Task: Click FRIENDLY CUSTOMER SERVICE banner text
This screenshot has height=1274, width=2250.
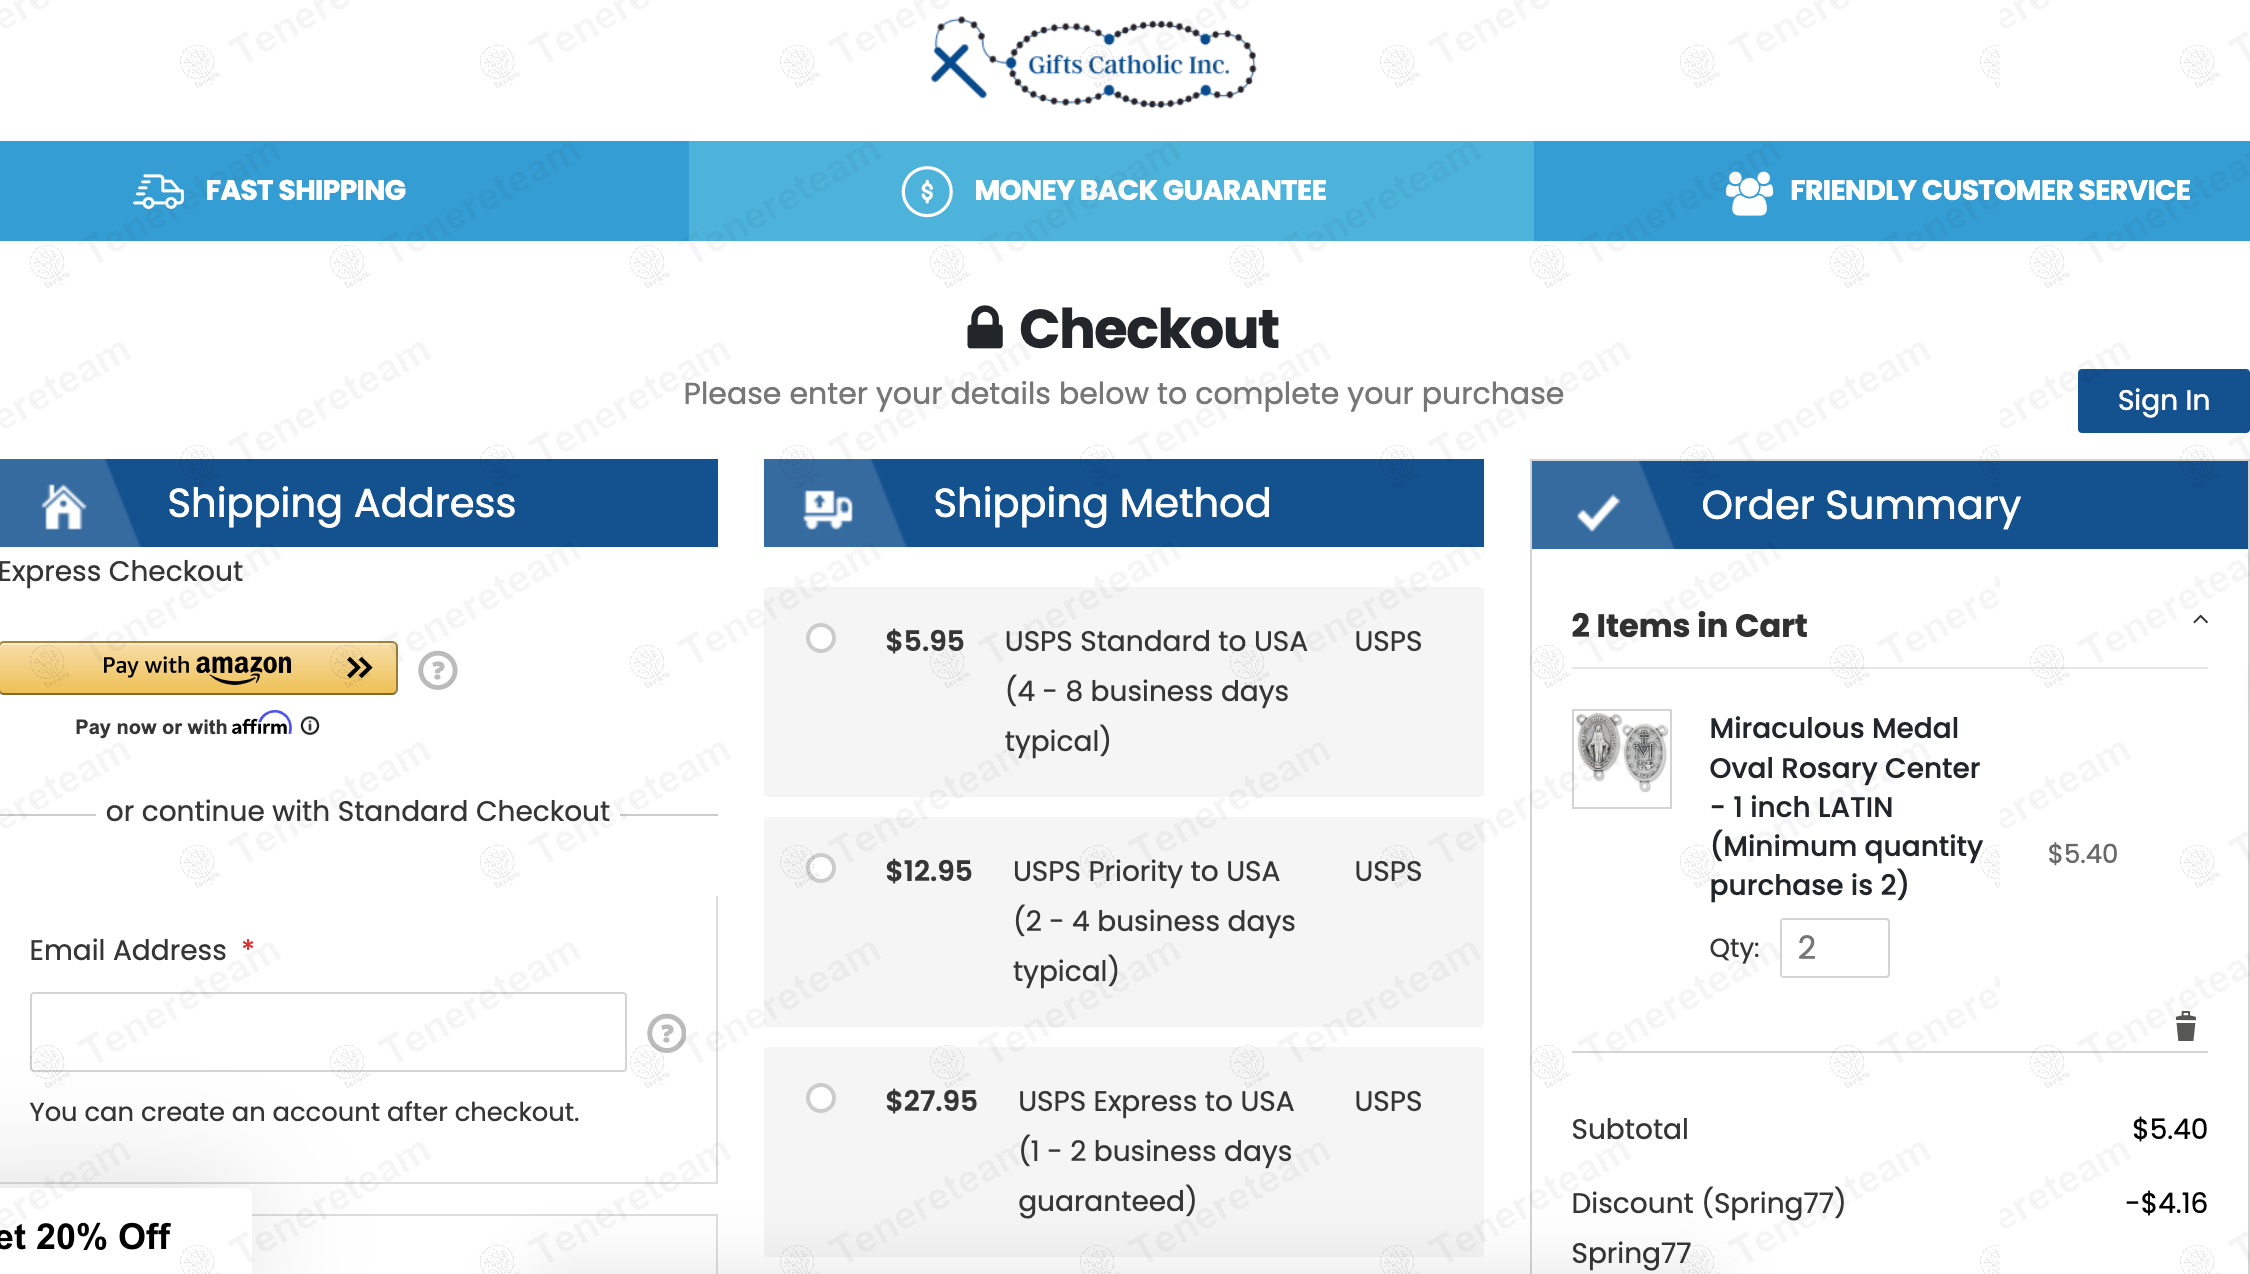Action: coord(1990,190)
